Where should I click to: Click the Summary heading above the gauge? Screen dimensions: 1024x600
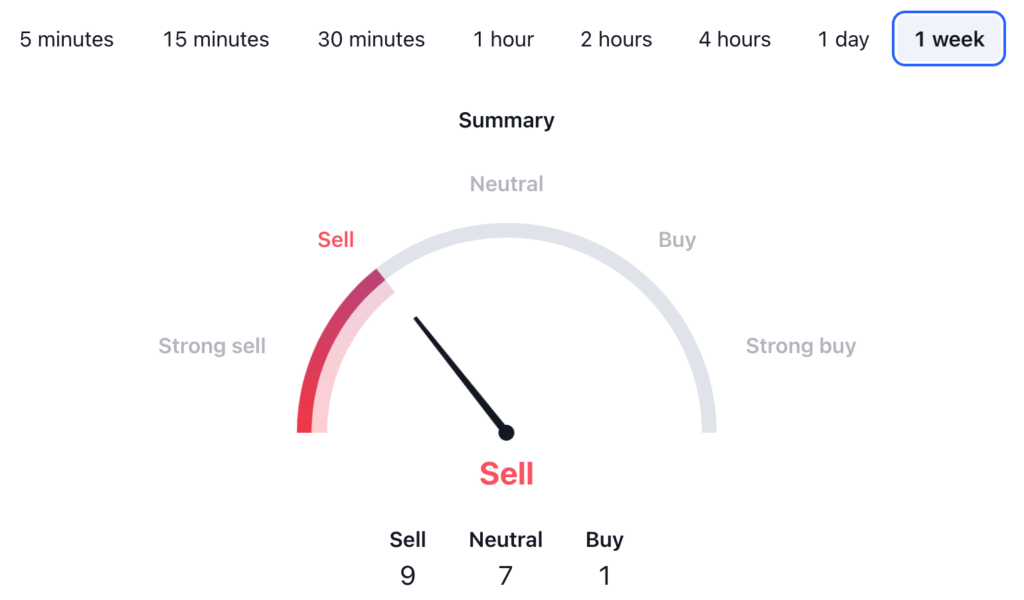506,121
